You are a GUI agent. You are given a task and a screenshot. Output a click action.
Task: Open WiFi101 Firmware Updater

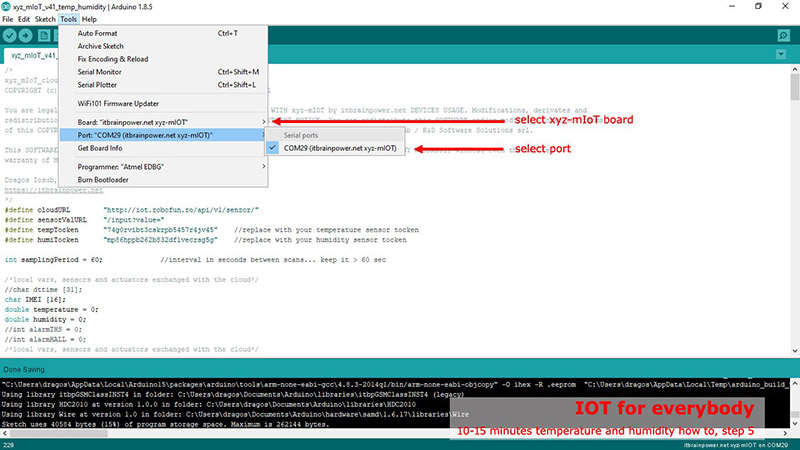coord(163,104)
